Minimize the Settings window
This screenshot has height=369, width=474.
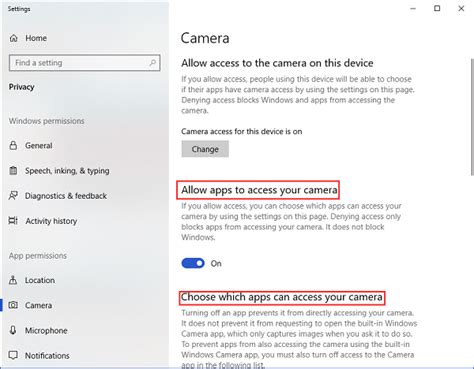click(x=413, y=8)
